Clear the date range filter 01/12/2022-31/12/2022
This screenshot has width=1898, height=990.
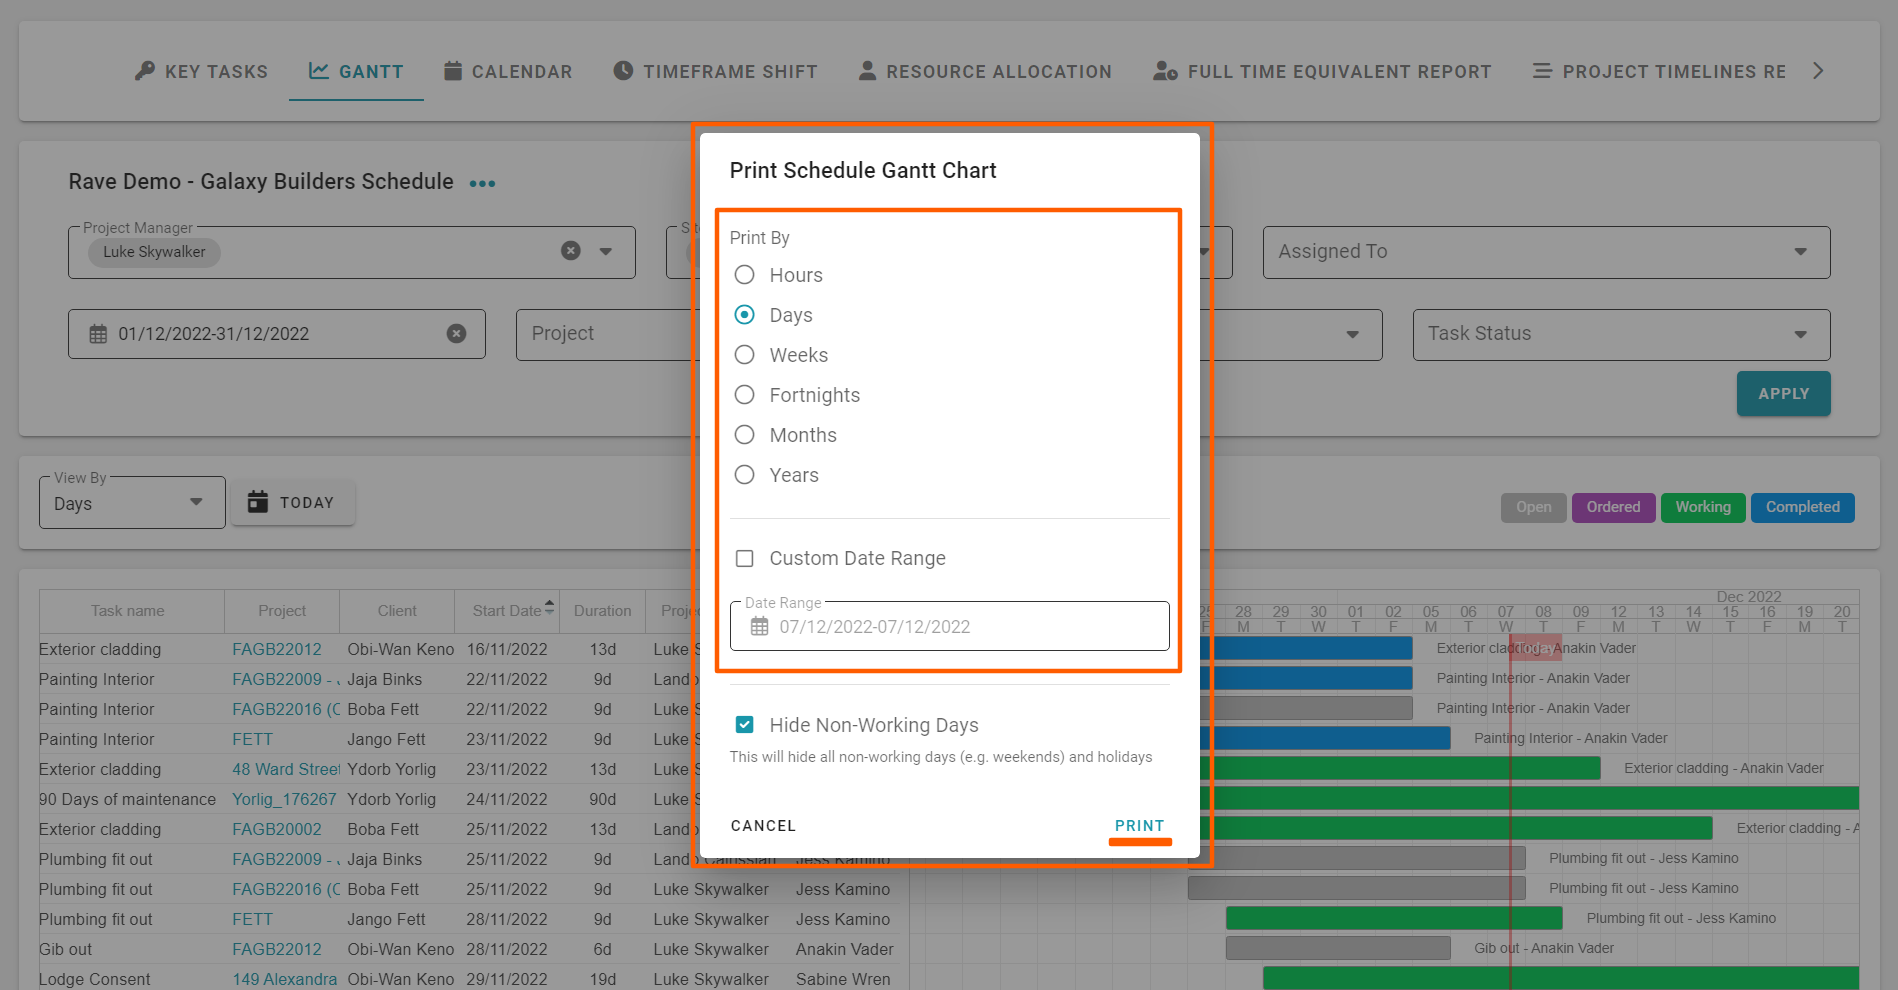456,334
